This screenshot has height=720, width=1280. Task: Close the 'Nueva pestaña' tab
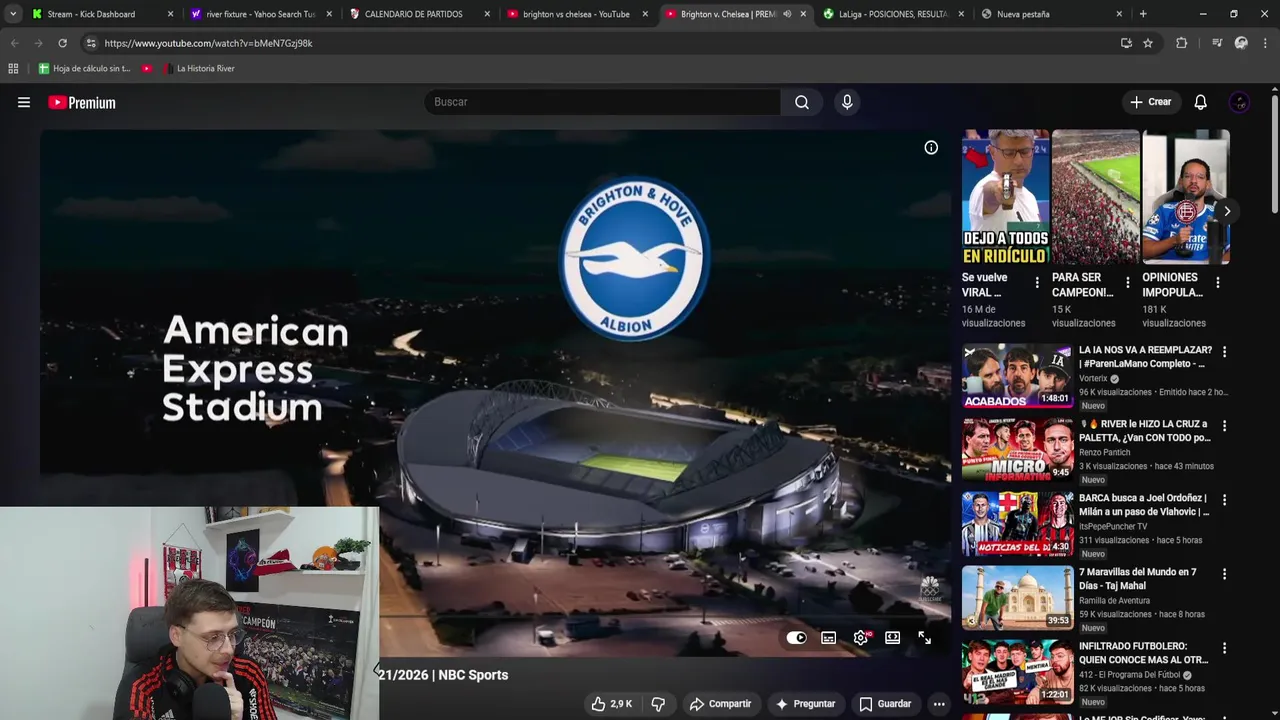(x=1119, y=14)
